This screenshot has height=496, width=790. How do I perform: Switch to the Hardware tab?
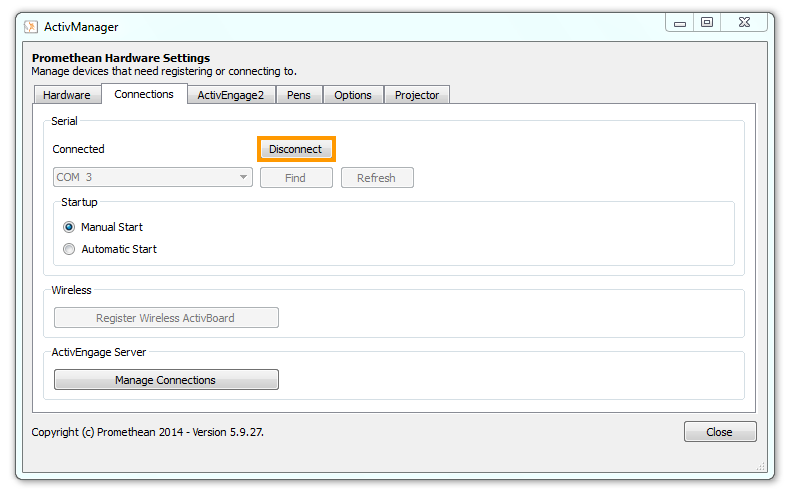(67, 95)
